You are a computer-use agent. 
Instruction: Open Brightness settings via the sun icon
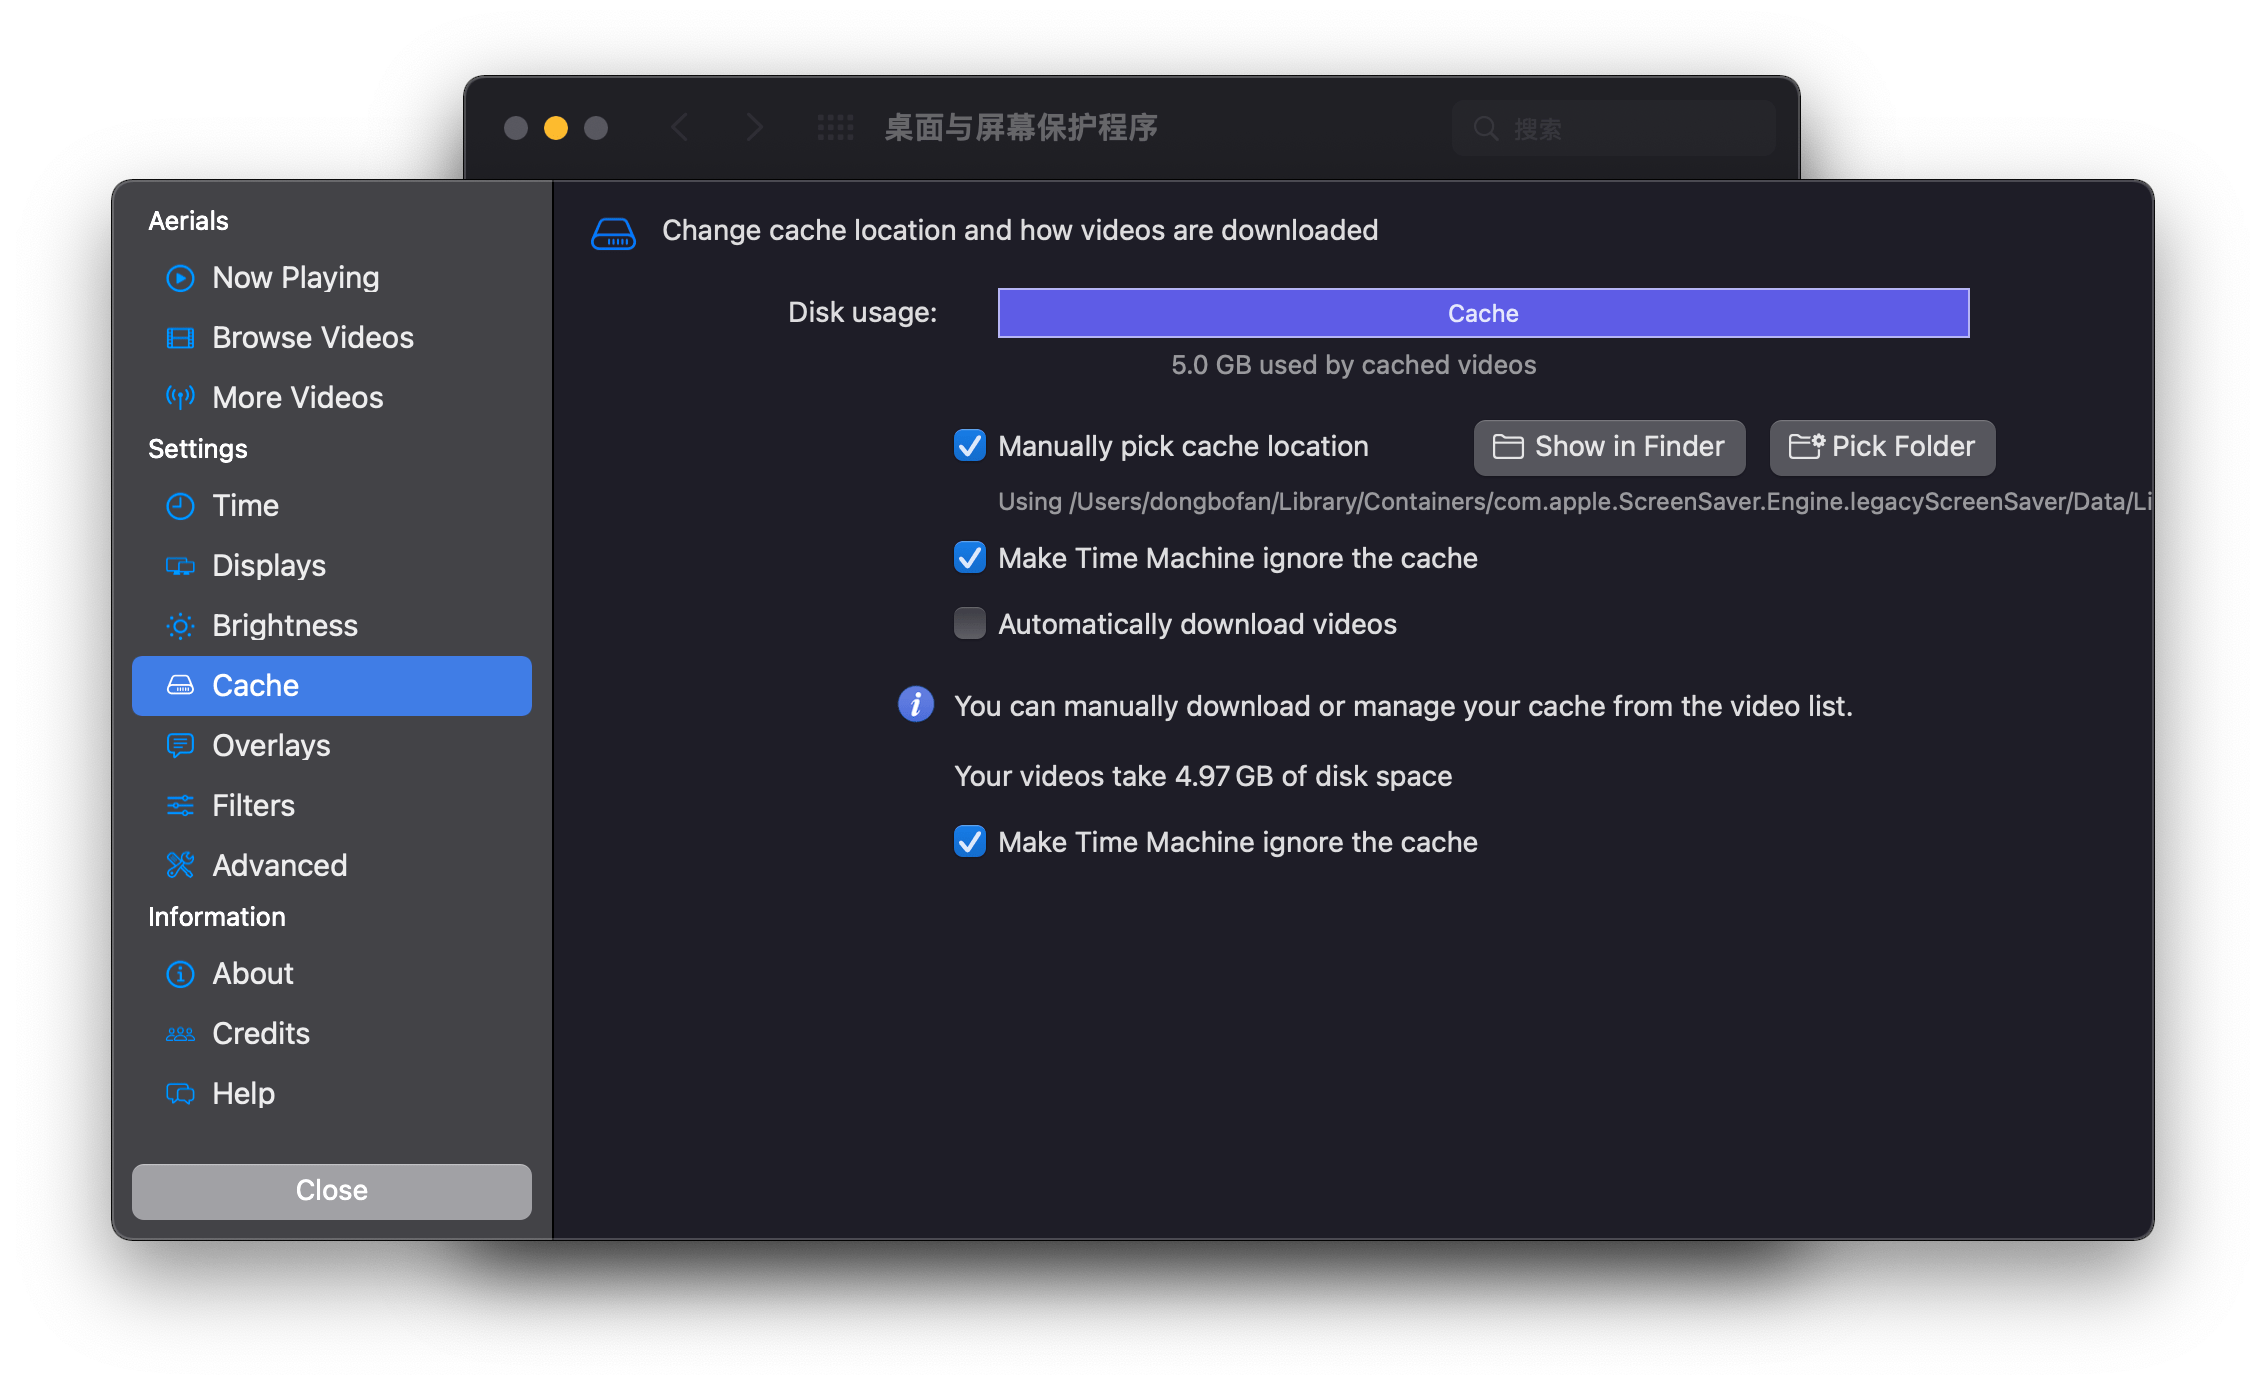click(x=181, y=625)
